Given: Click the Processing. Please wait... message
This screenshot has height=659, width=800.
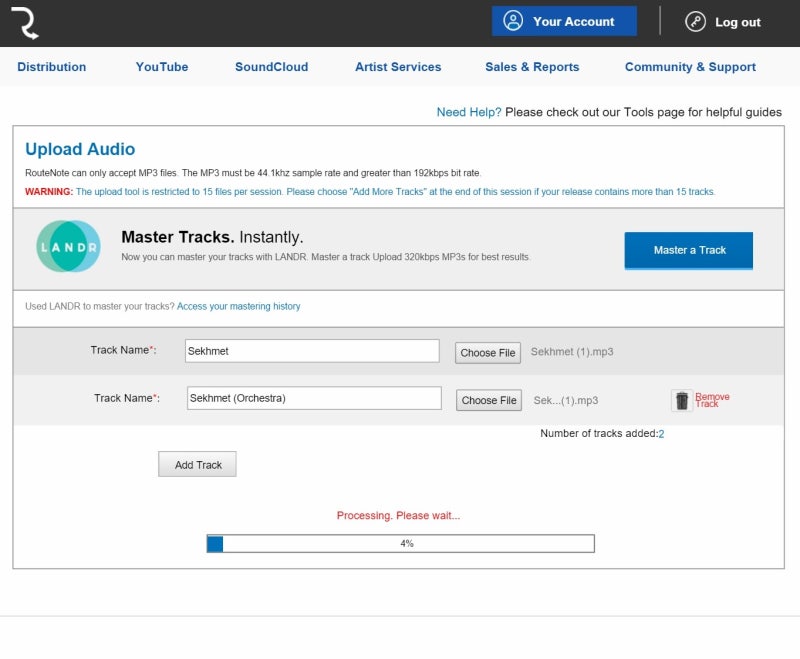Looking at the screenshot, I should [x=398, y=516].
